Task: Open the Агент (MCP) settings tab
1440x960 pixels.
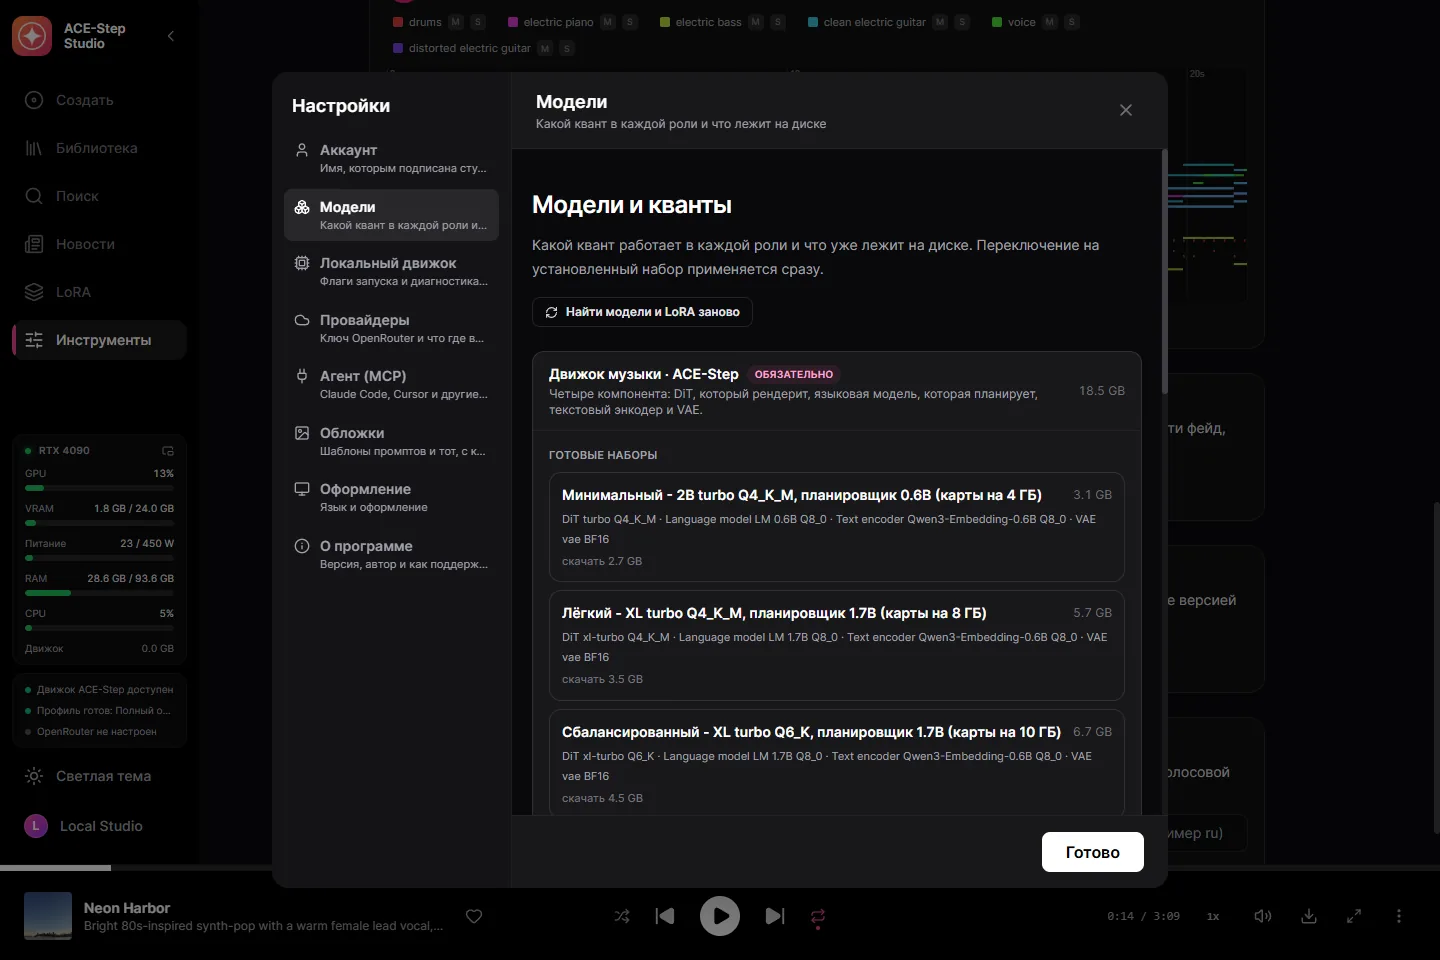Action: coord(391,384)
